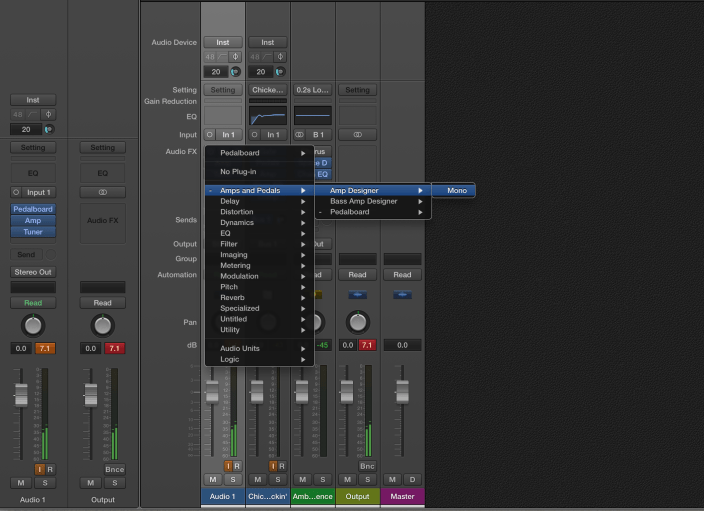Toggle input monitoring on the Chic...ckin' strip
704x511 pixels.
coord(272,466)
